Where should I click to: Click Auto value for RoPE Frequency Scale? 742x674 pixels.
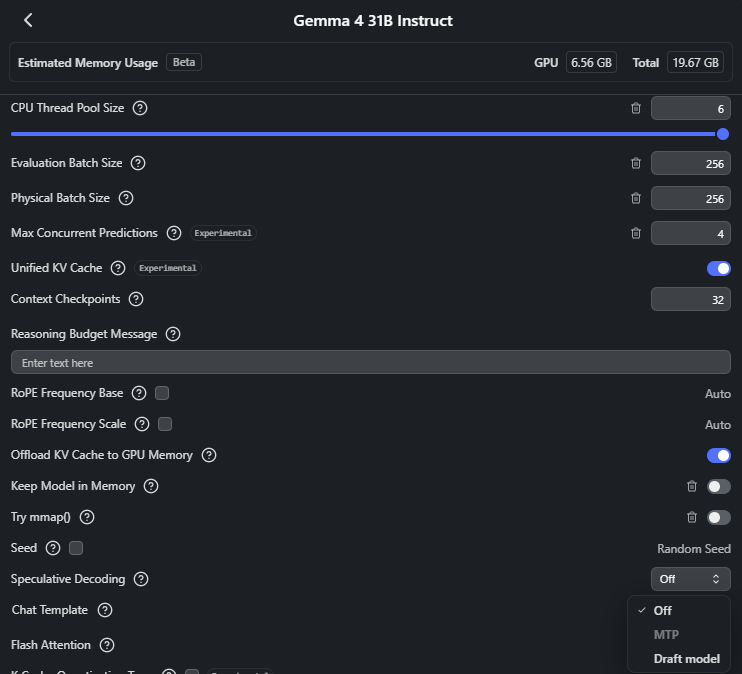[x=717, y=425]
